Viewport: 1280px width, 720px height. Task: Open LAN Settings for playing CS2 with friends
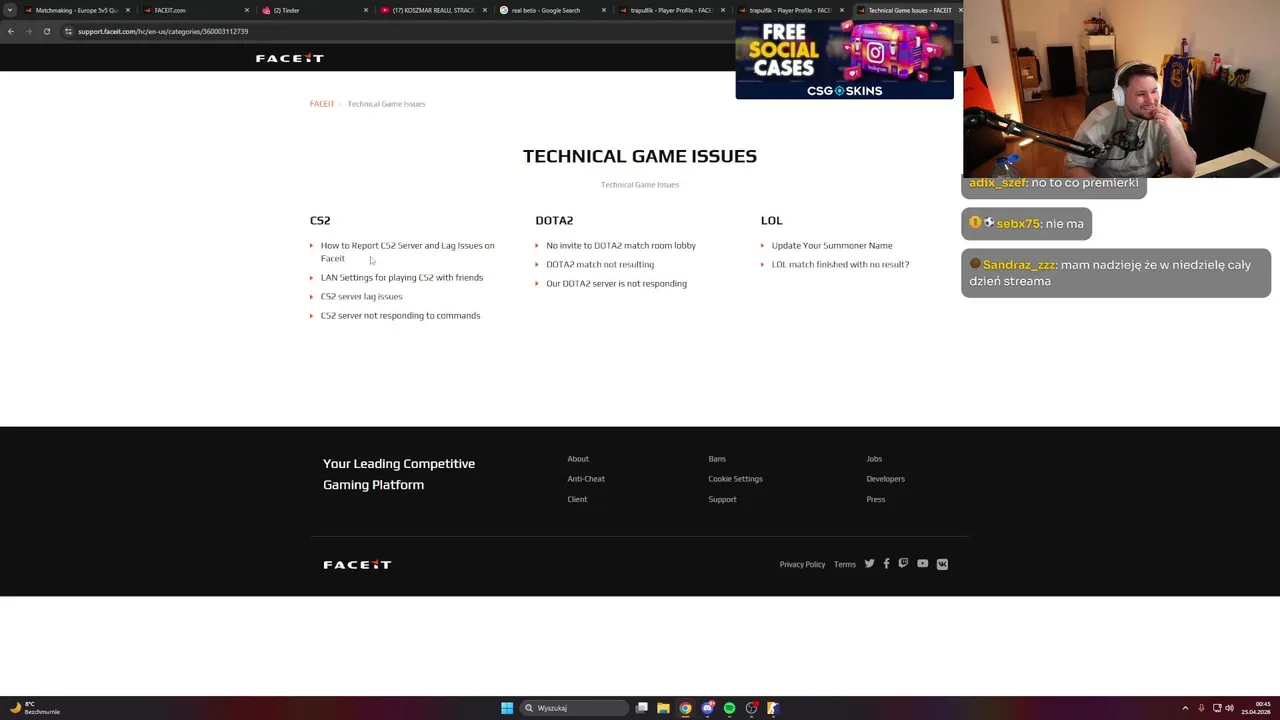pos(401,277)
